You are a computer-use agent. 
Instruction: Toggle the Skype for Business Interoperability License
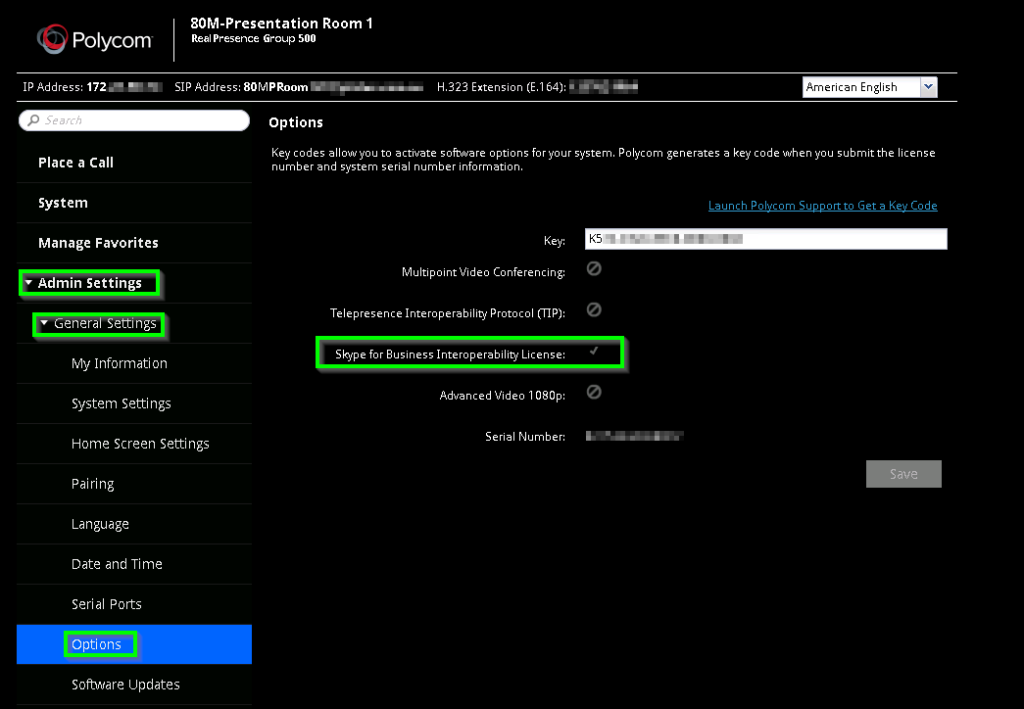(x=594, y=353)
